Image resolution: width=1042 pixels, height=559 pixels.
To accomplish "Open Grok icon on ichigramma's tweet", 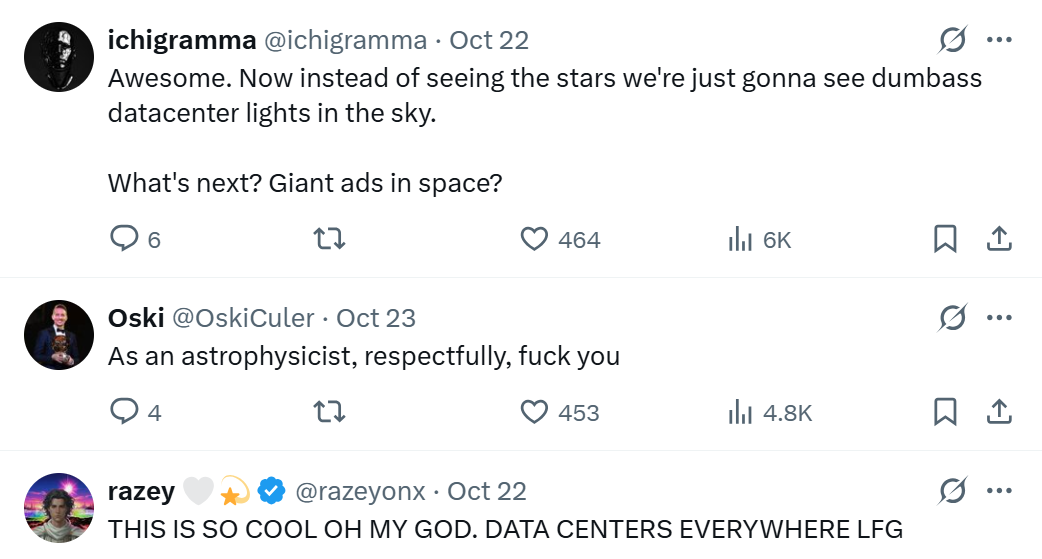I will tap(953, 40).
